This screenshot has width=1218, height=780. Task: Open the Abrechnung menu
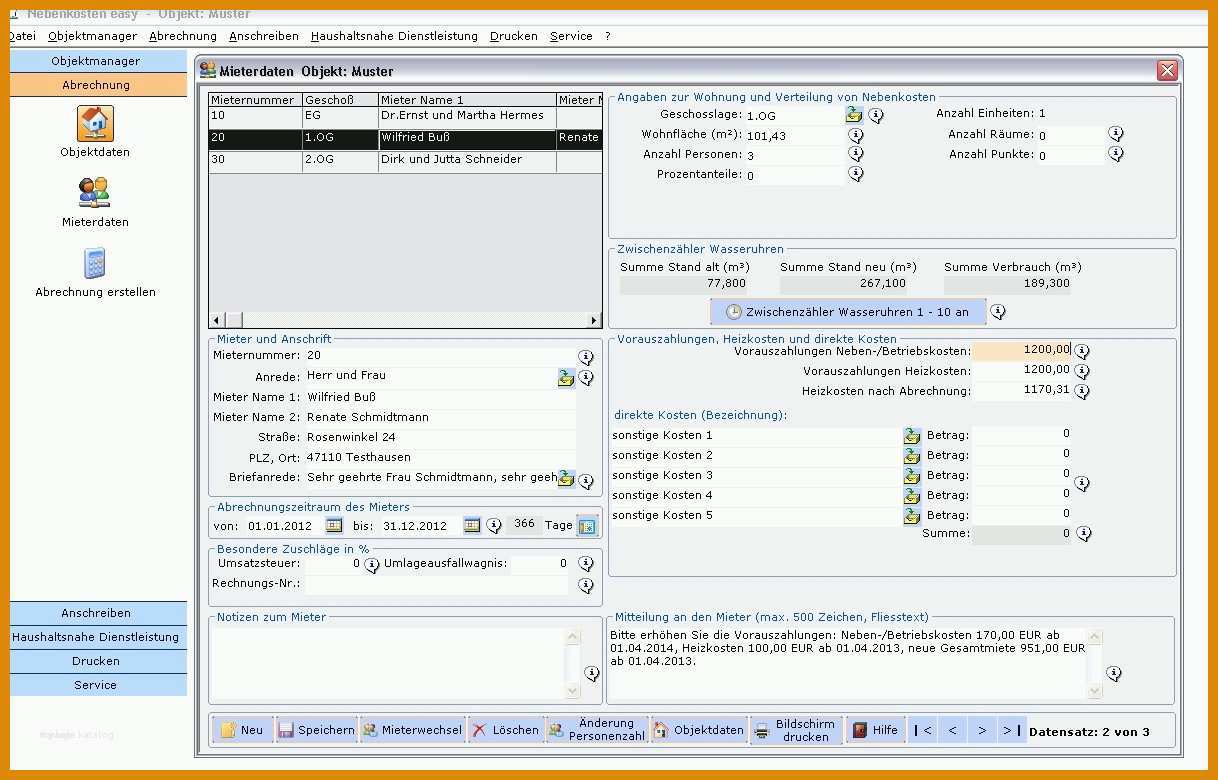click(183, 36)
